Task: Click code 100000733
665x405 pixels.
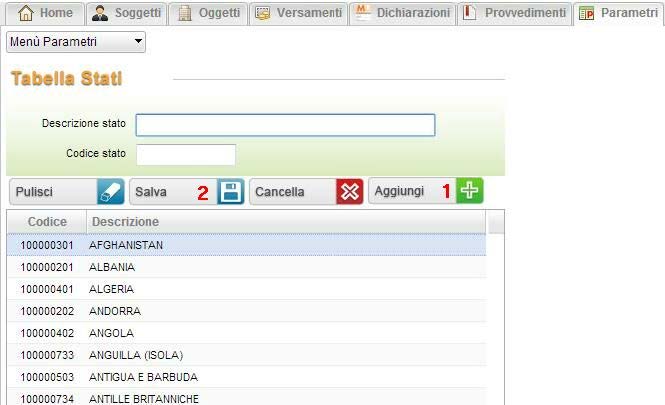Action: click(x=47, y=355)
